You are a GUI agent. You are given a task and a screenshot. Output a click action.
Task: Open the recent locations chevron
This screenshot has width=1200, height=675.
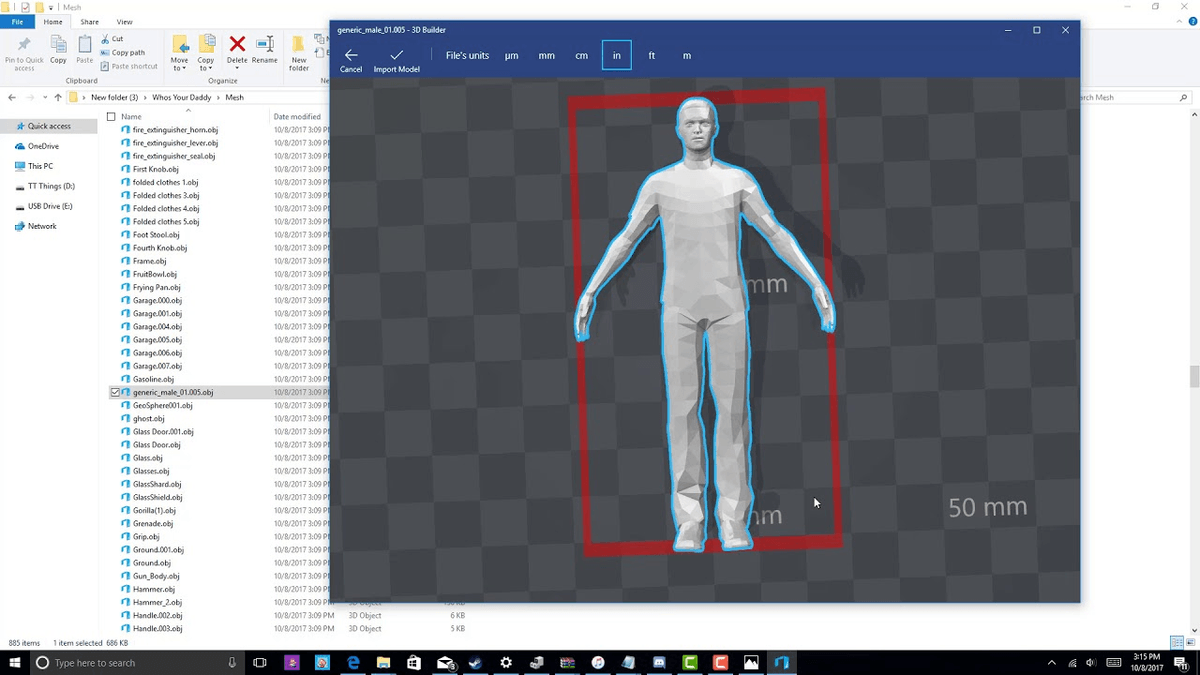(x=44, y=97)
